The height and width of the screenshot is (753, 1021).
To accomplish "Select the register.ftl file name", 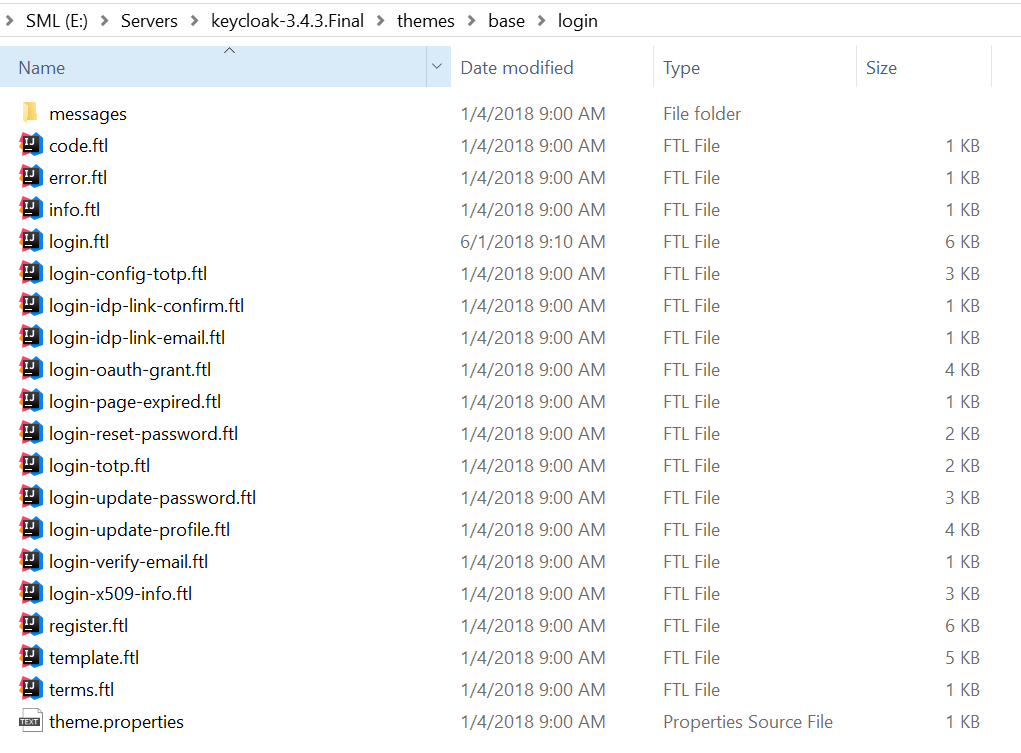I will [89, 625].
